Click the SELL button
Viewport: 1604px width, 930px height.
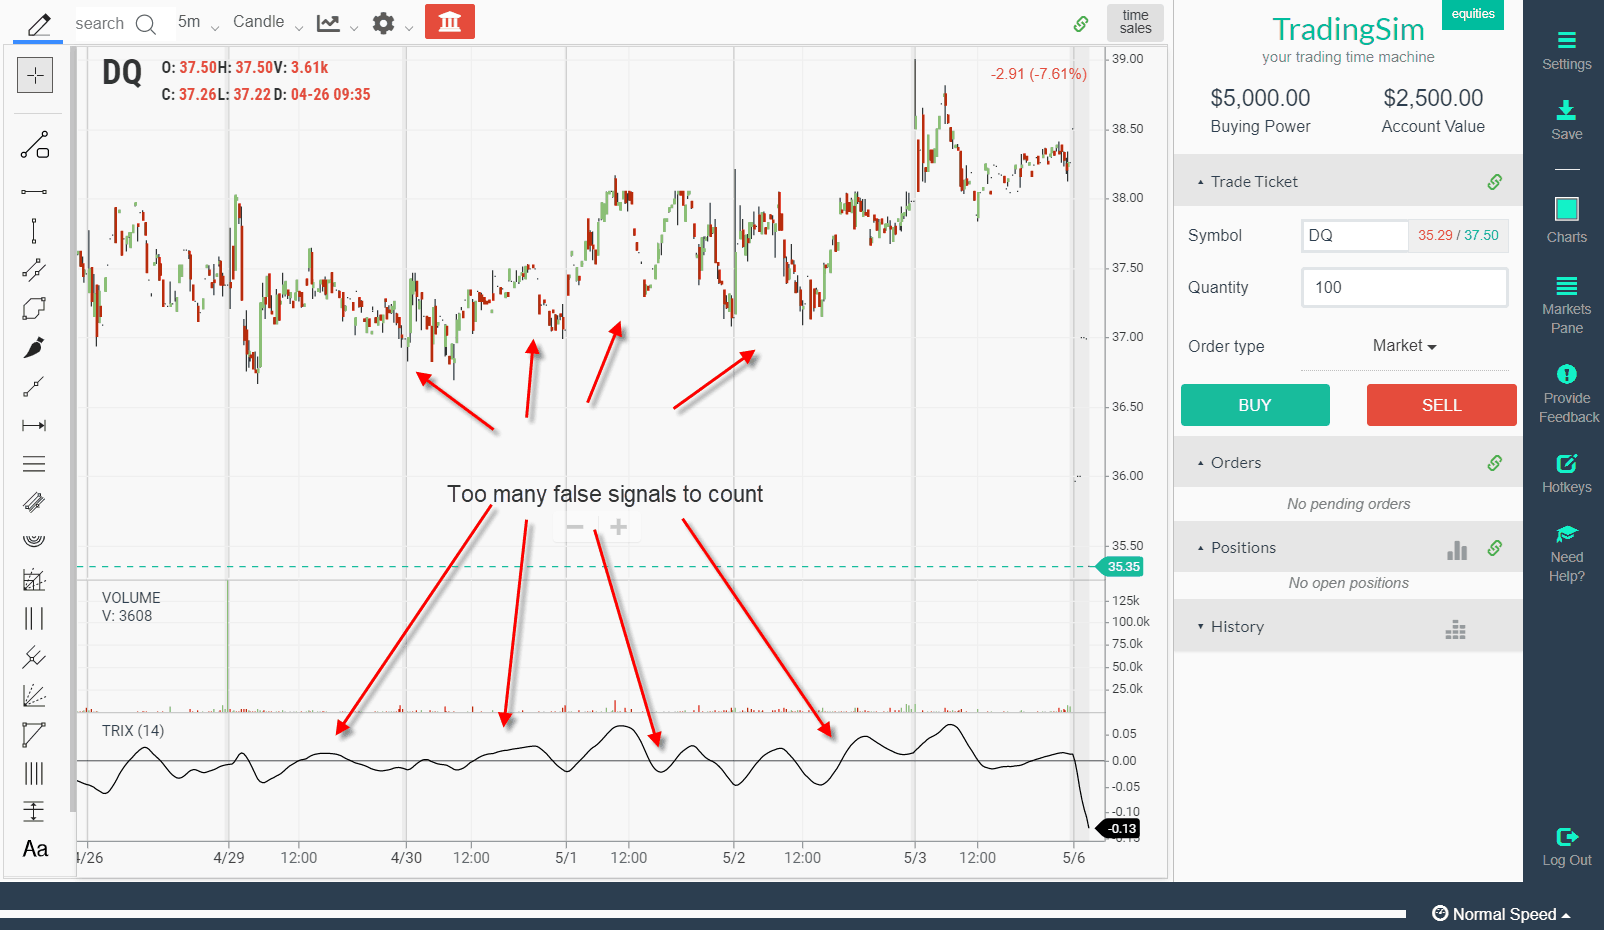click(x=1441, y=405)
